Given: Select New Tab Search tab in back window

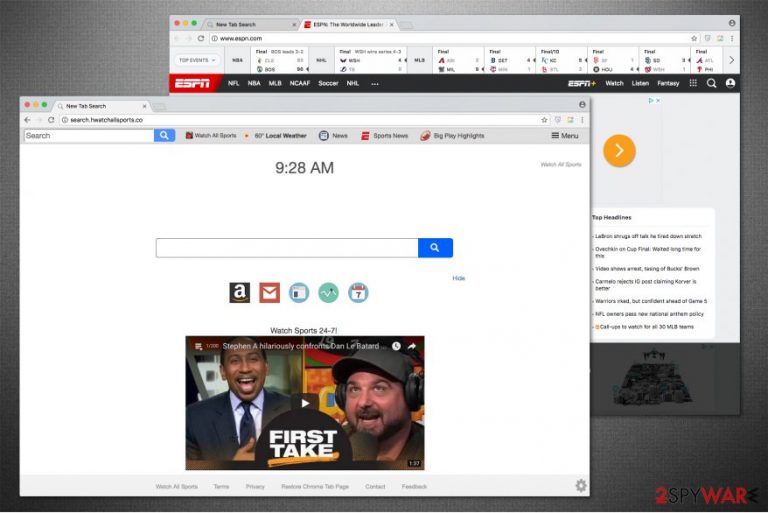Looking at the screenshot, I should tap(251, 24).
